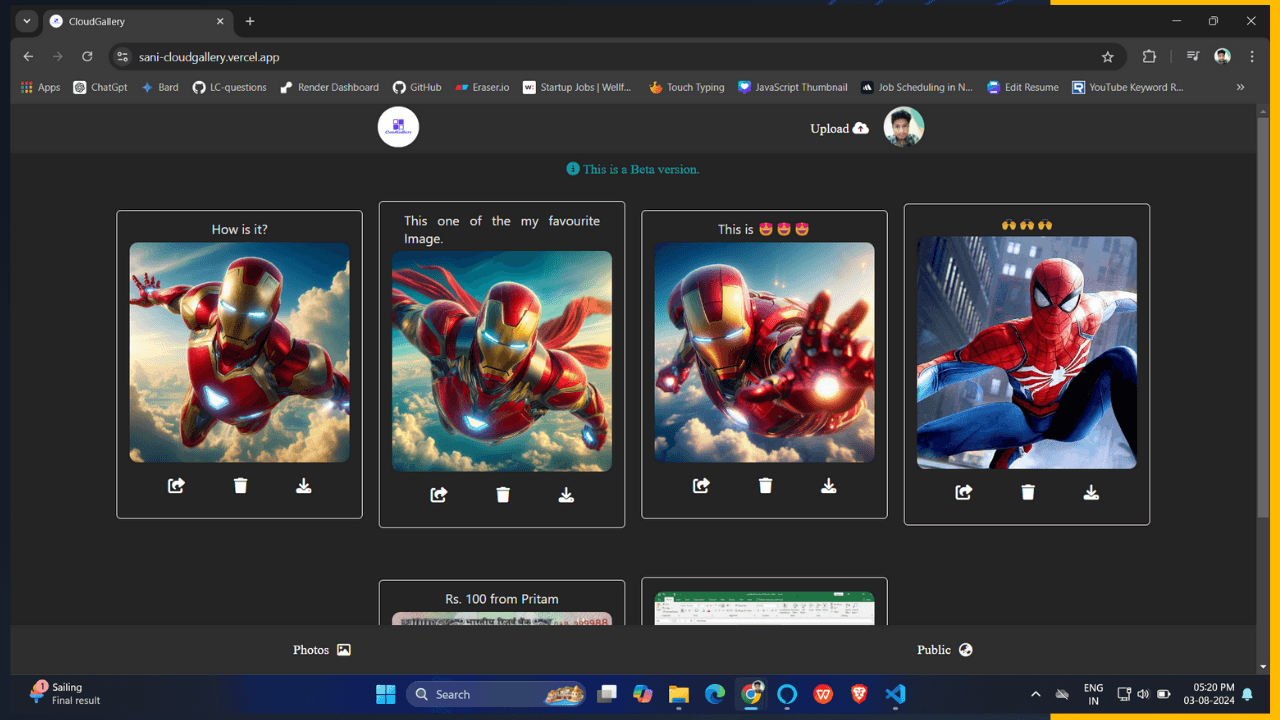Expand the hidden bookmarks overflow chevron
Viewport: 1280px width, 720px height.
pos(1240,87)
